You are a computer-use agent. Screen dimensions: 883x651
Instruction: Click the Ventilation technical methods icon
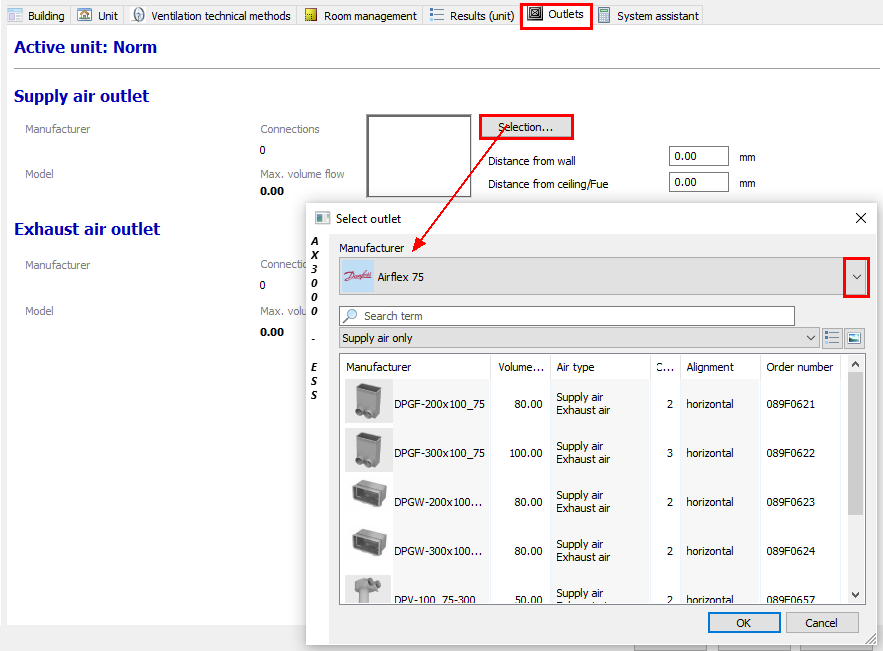(138, 15)
